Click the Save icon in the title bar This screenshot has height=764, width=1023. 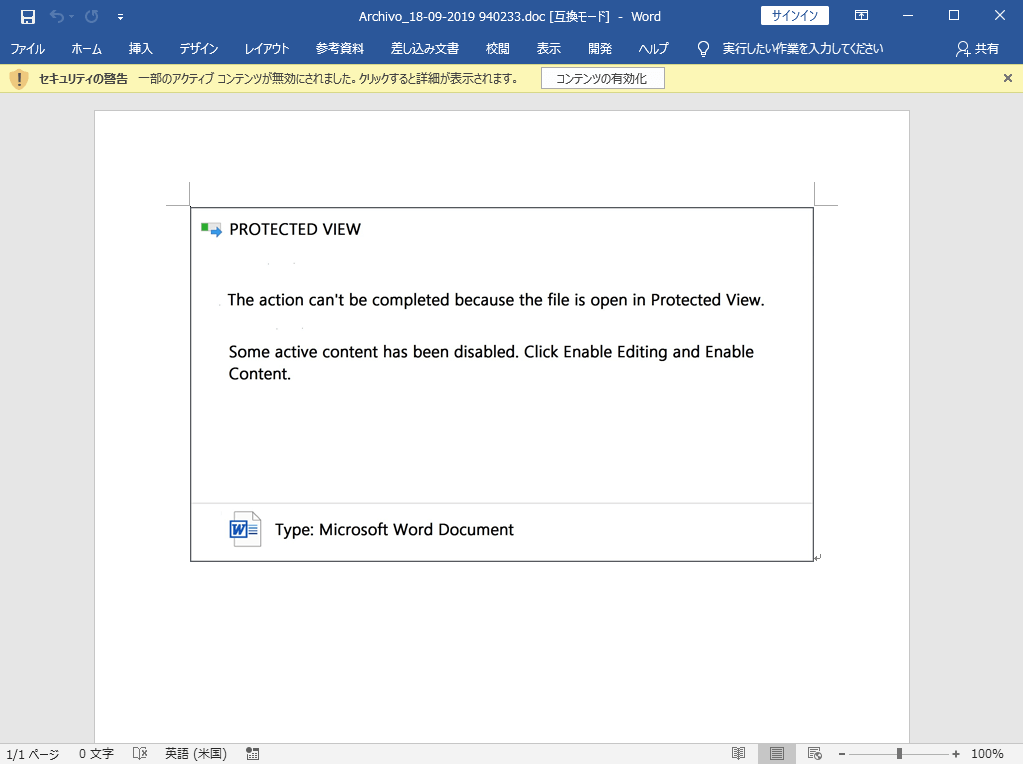tap(27, 16)
